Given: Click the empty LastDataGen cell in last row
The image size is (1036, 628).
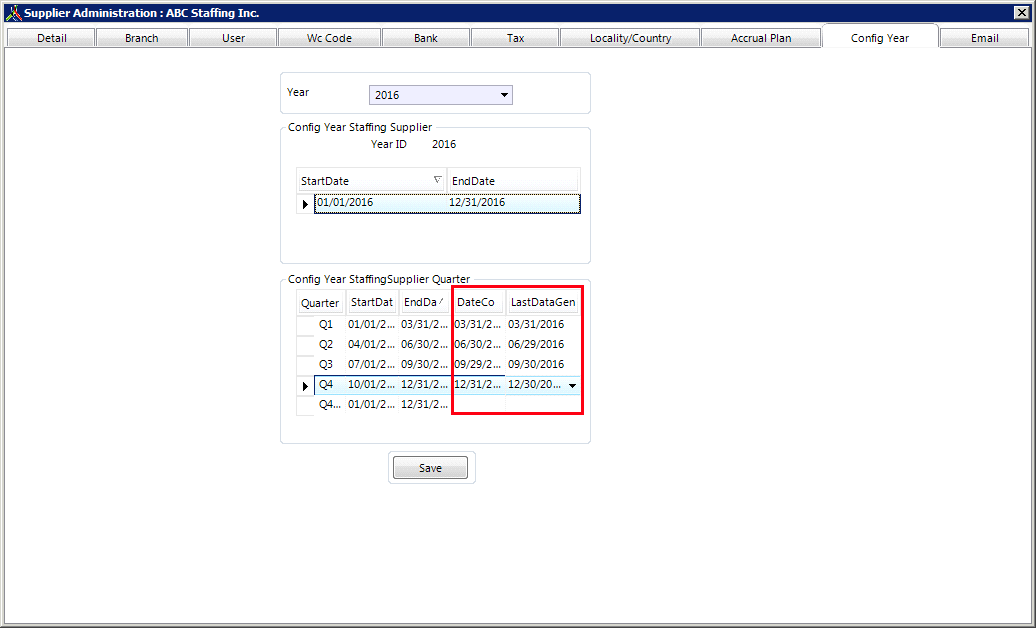Looking at the screenshot, I should pos(542,404).
